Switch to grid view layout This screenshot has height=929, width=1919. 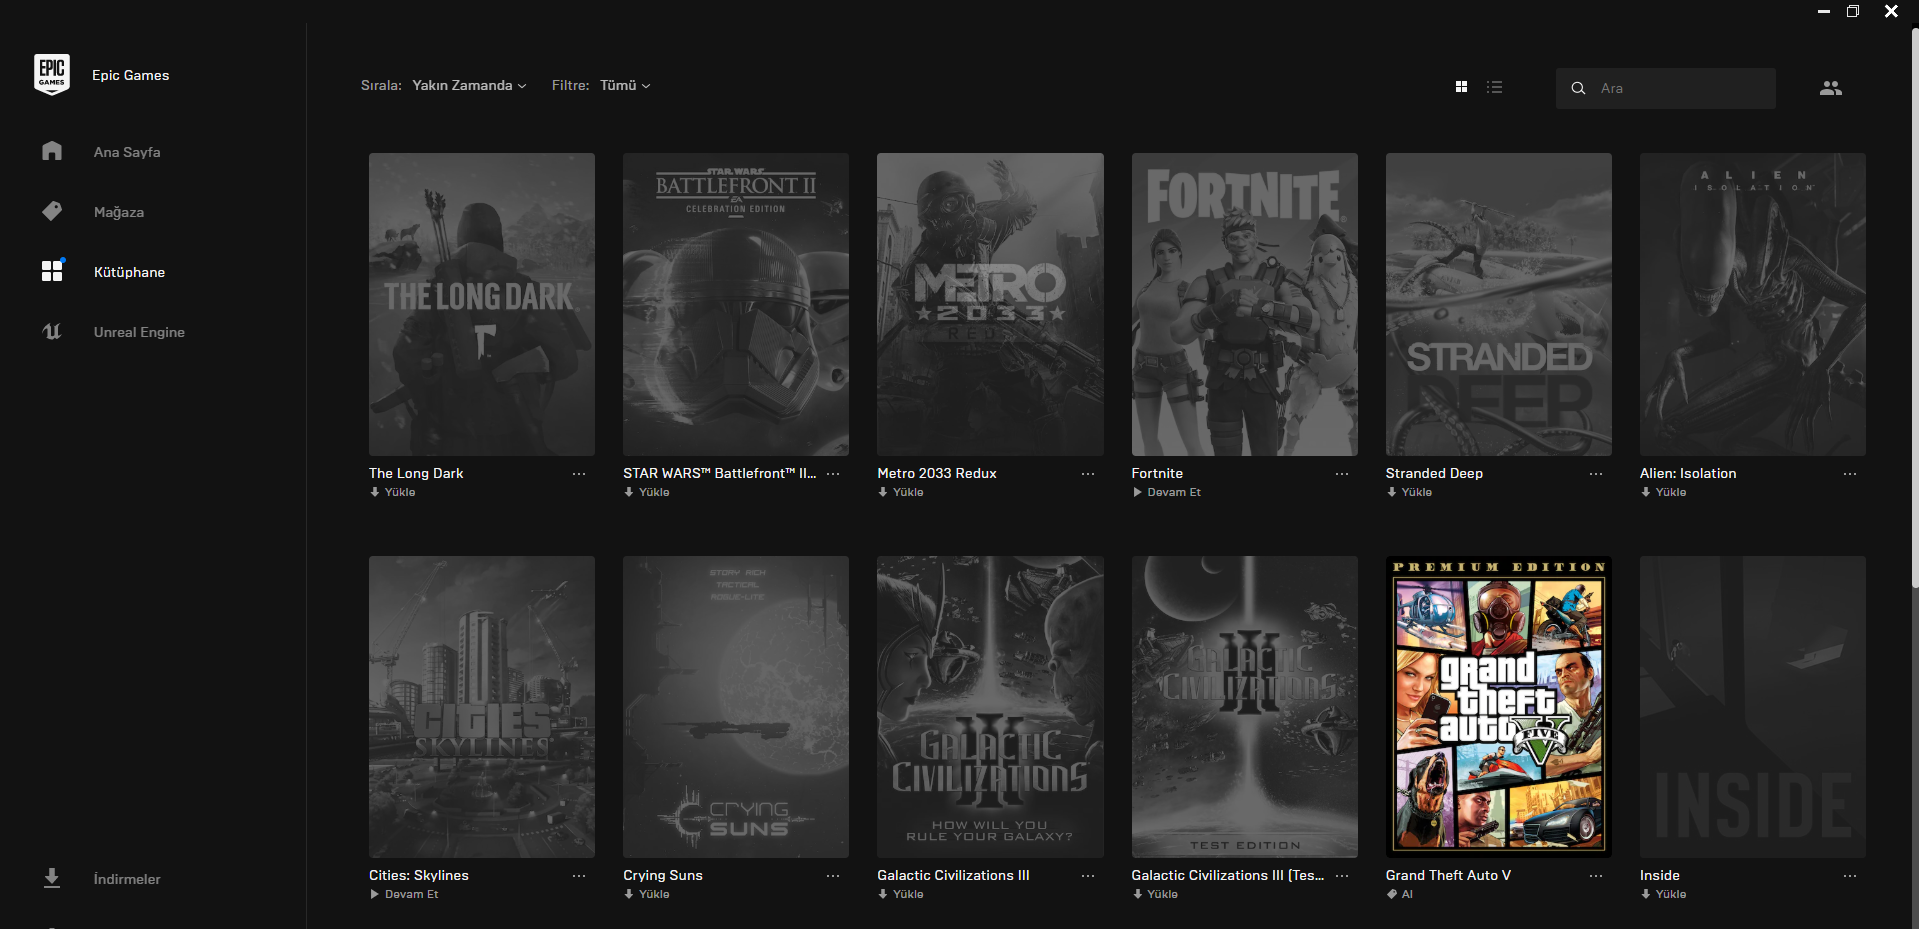tap(1461, 87)
